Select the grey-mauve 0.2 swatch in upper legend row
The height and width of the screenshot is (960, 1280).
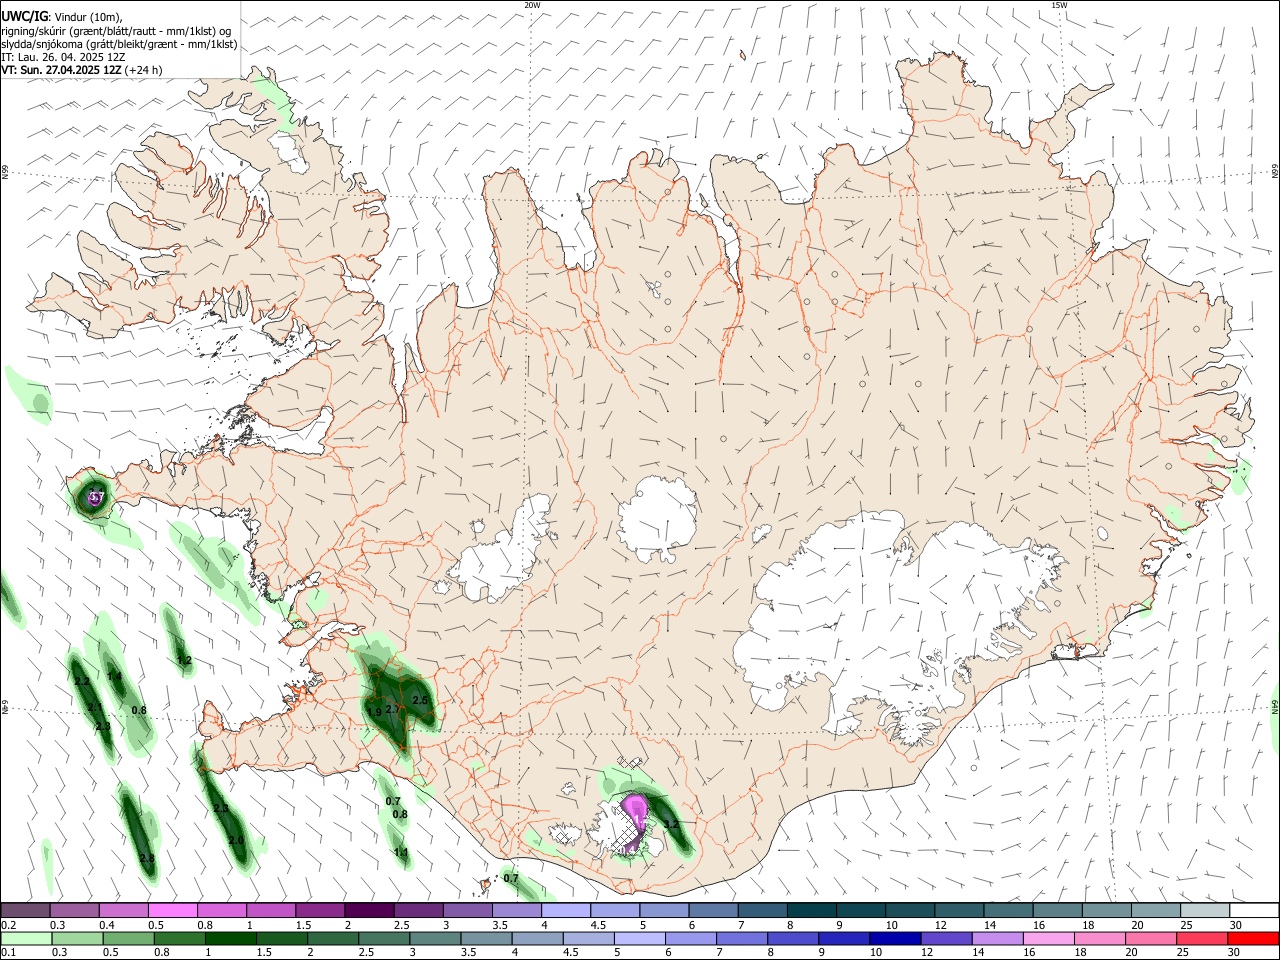[25, 911]
